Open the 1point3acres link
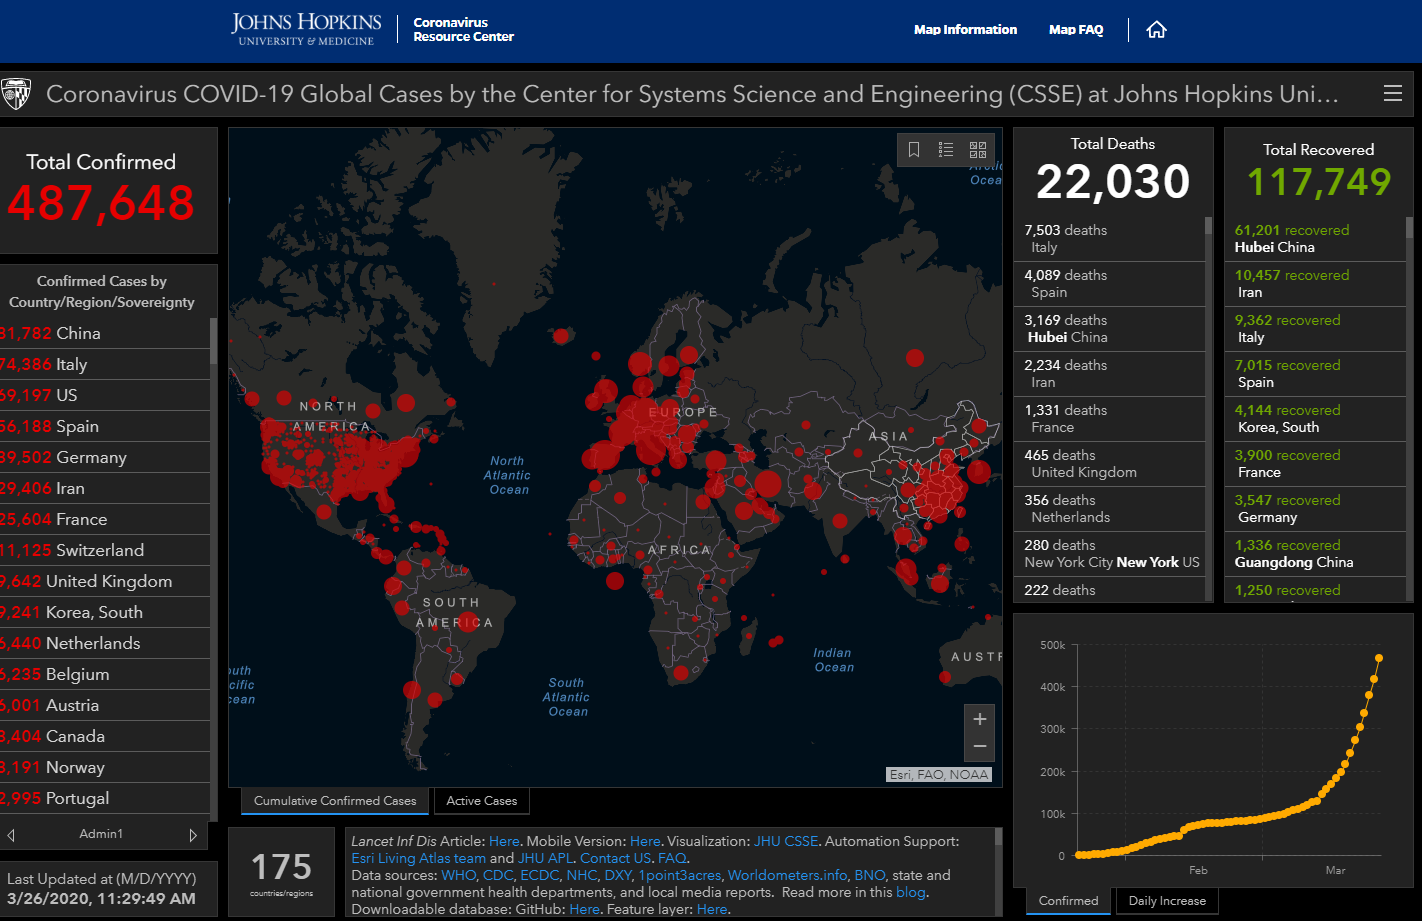The width and height of the screenshot is (1422, 921). (680, 875)
